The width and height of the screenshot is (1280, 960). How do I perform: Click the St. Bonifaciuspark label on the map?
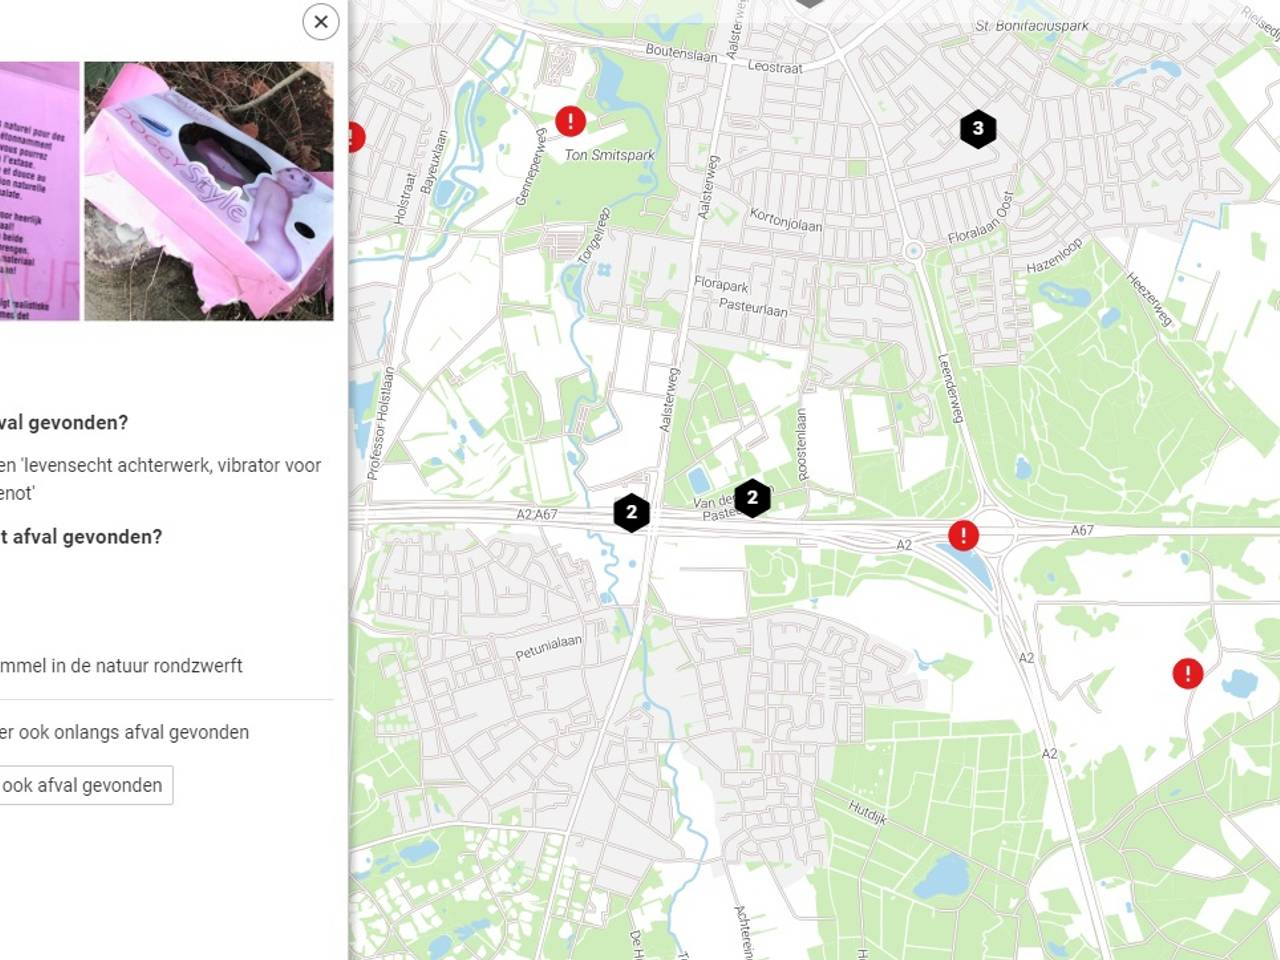point(1032,26)
